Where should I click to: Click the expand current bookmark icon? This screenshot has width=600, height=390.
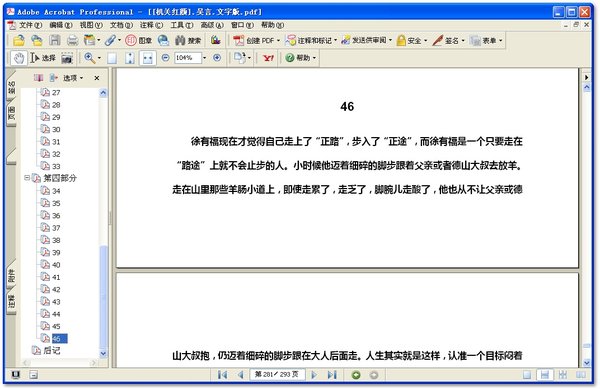[x=53, y=78]
